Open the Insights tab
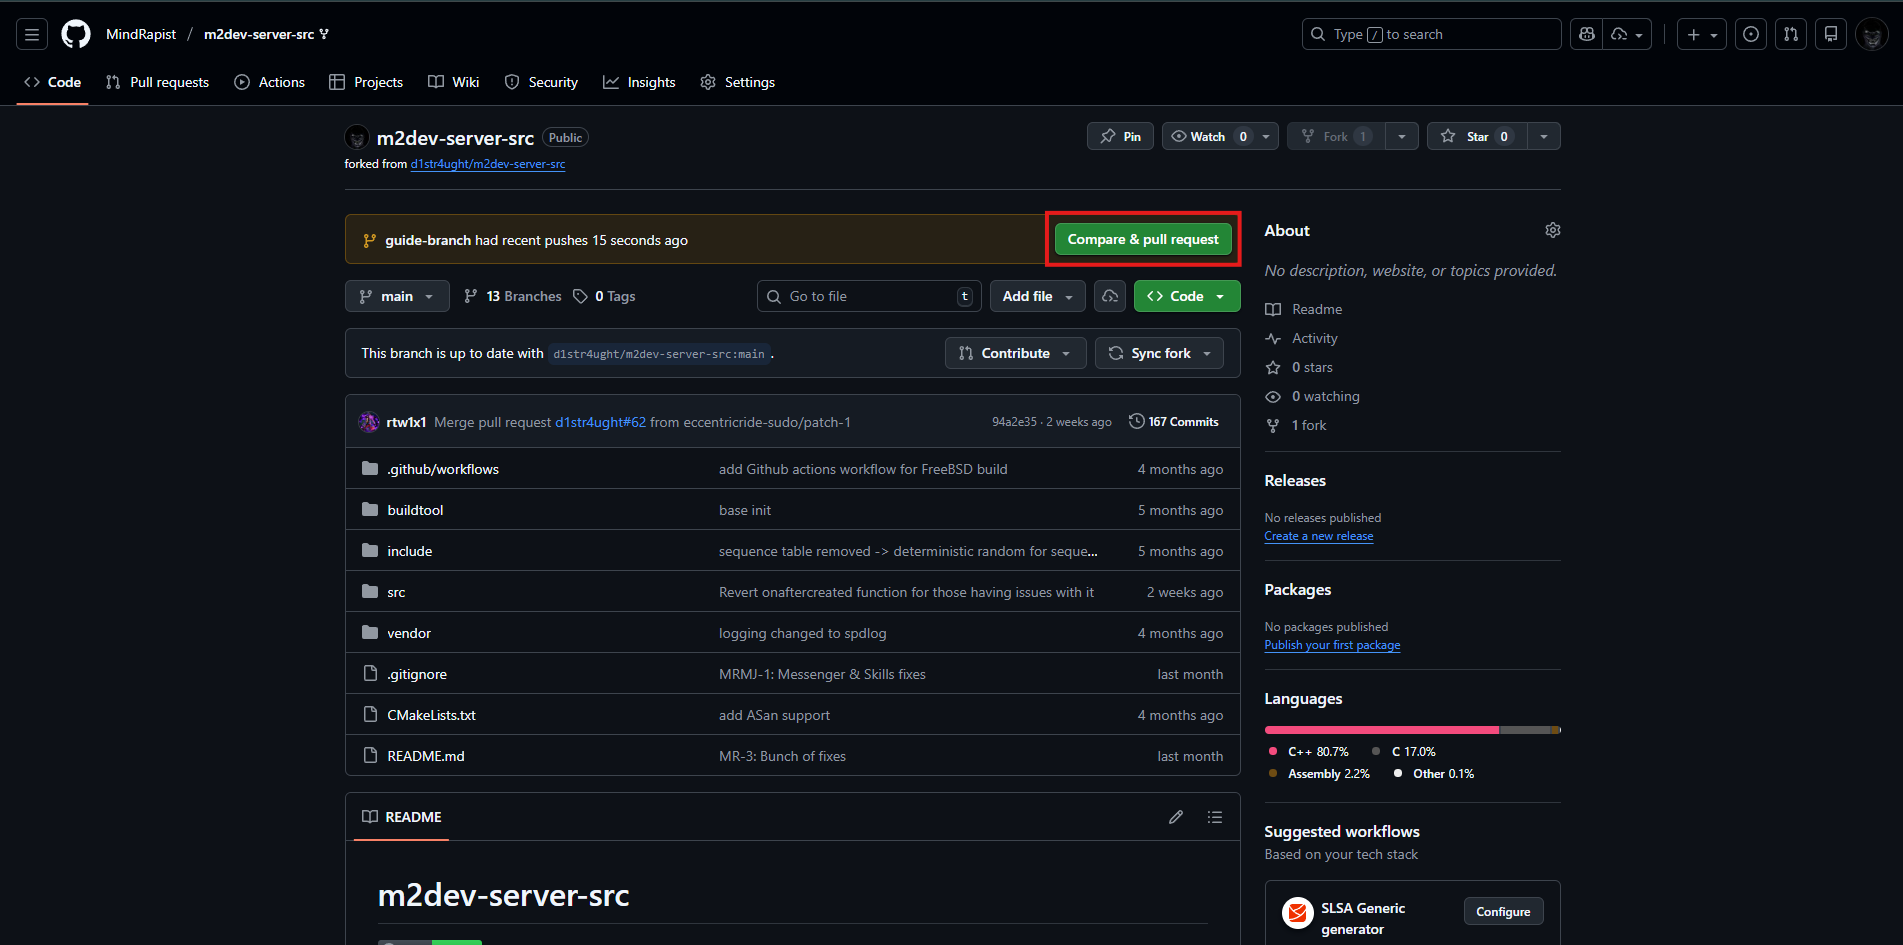Image resolution: width=1903 pixels, height=945 pixels. click(639, 82)
